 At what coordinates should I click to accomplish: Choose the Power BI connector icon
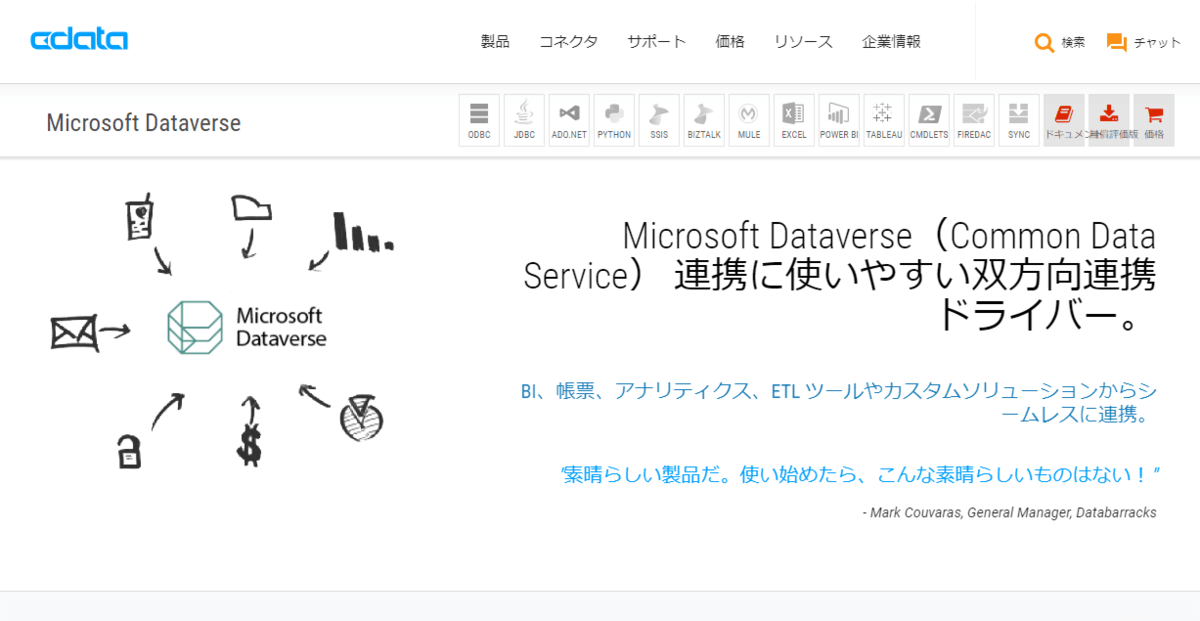tap(839, 120)
